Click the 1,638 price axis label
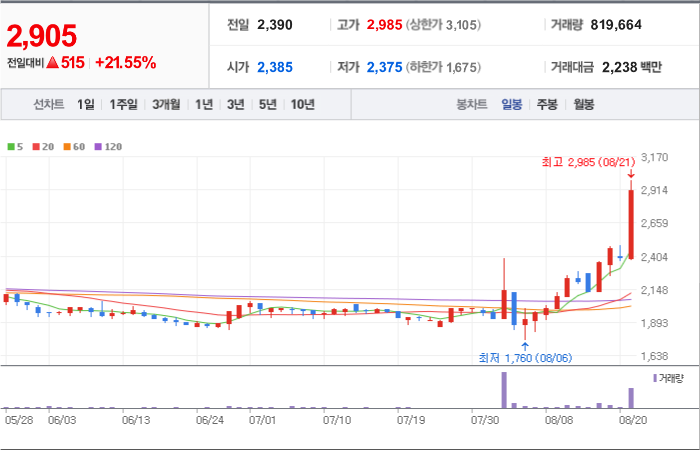700x450 pixels. (654, 356)
